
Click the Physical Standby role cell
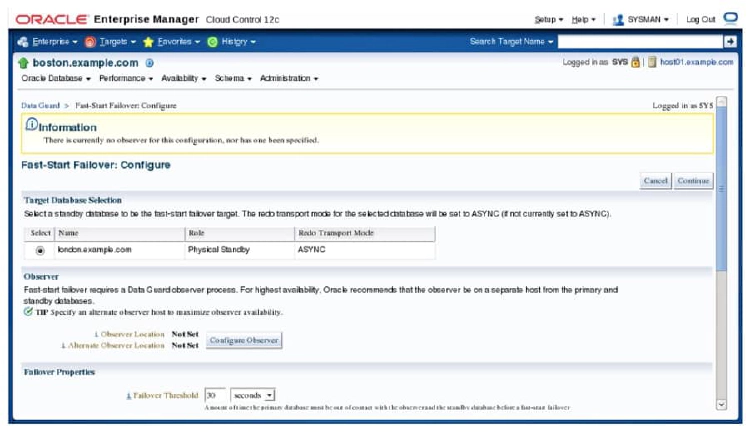(x=240, y=250)
